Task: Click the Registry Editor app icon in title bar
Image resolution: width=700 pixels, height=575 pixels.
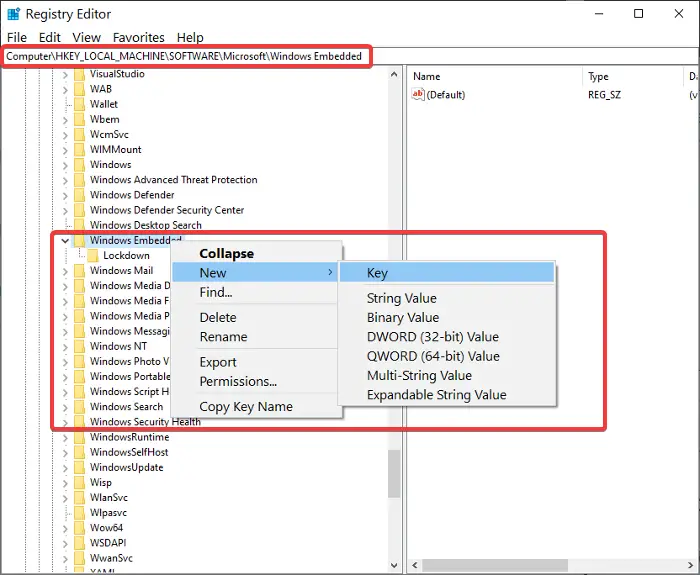Action: [14, 14]
